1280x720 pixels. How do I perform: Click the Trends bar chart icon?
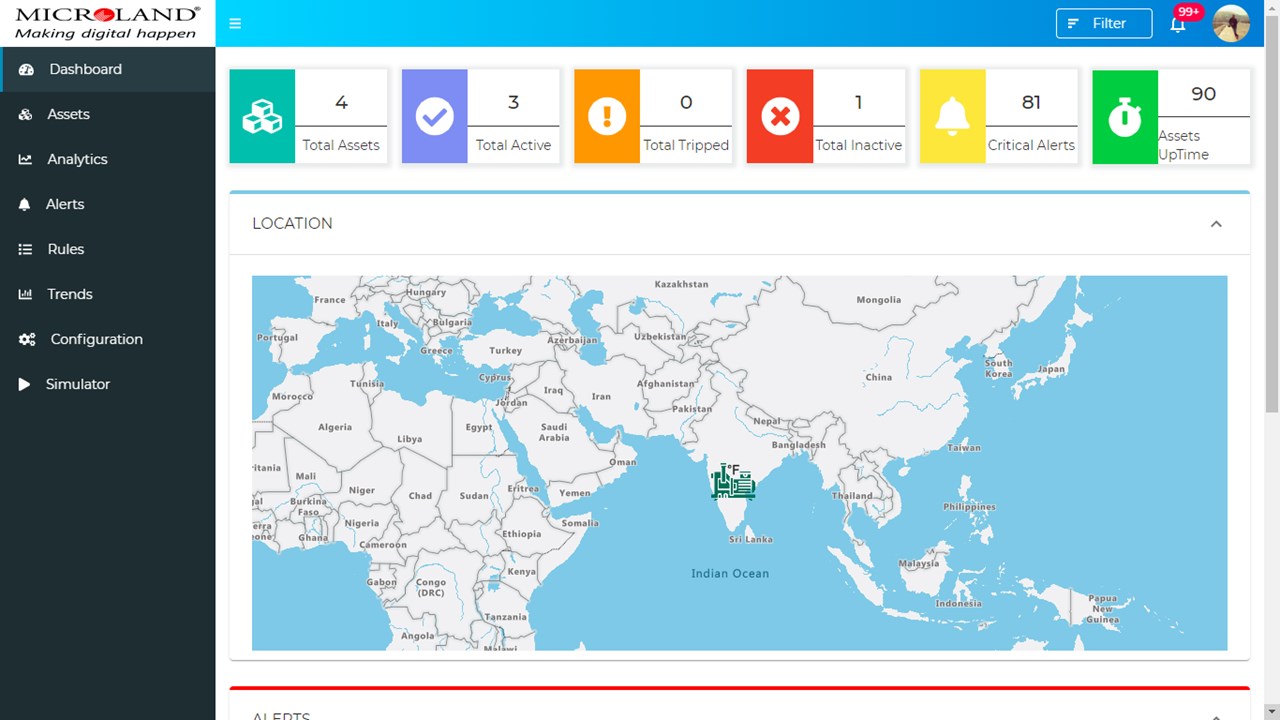tap(26, 294)
